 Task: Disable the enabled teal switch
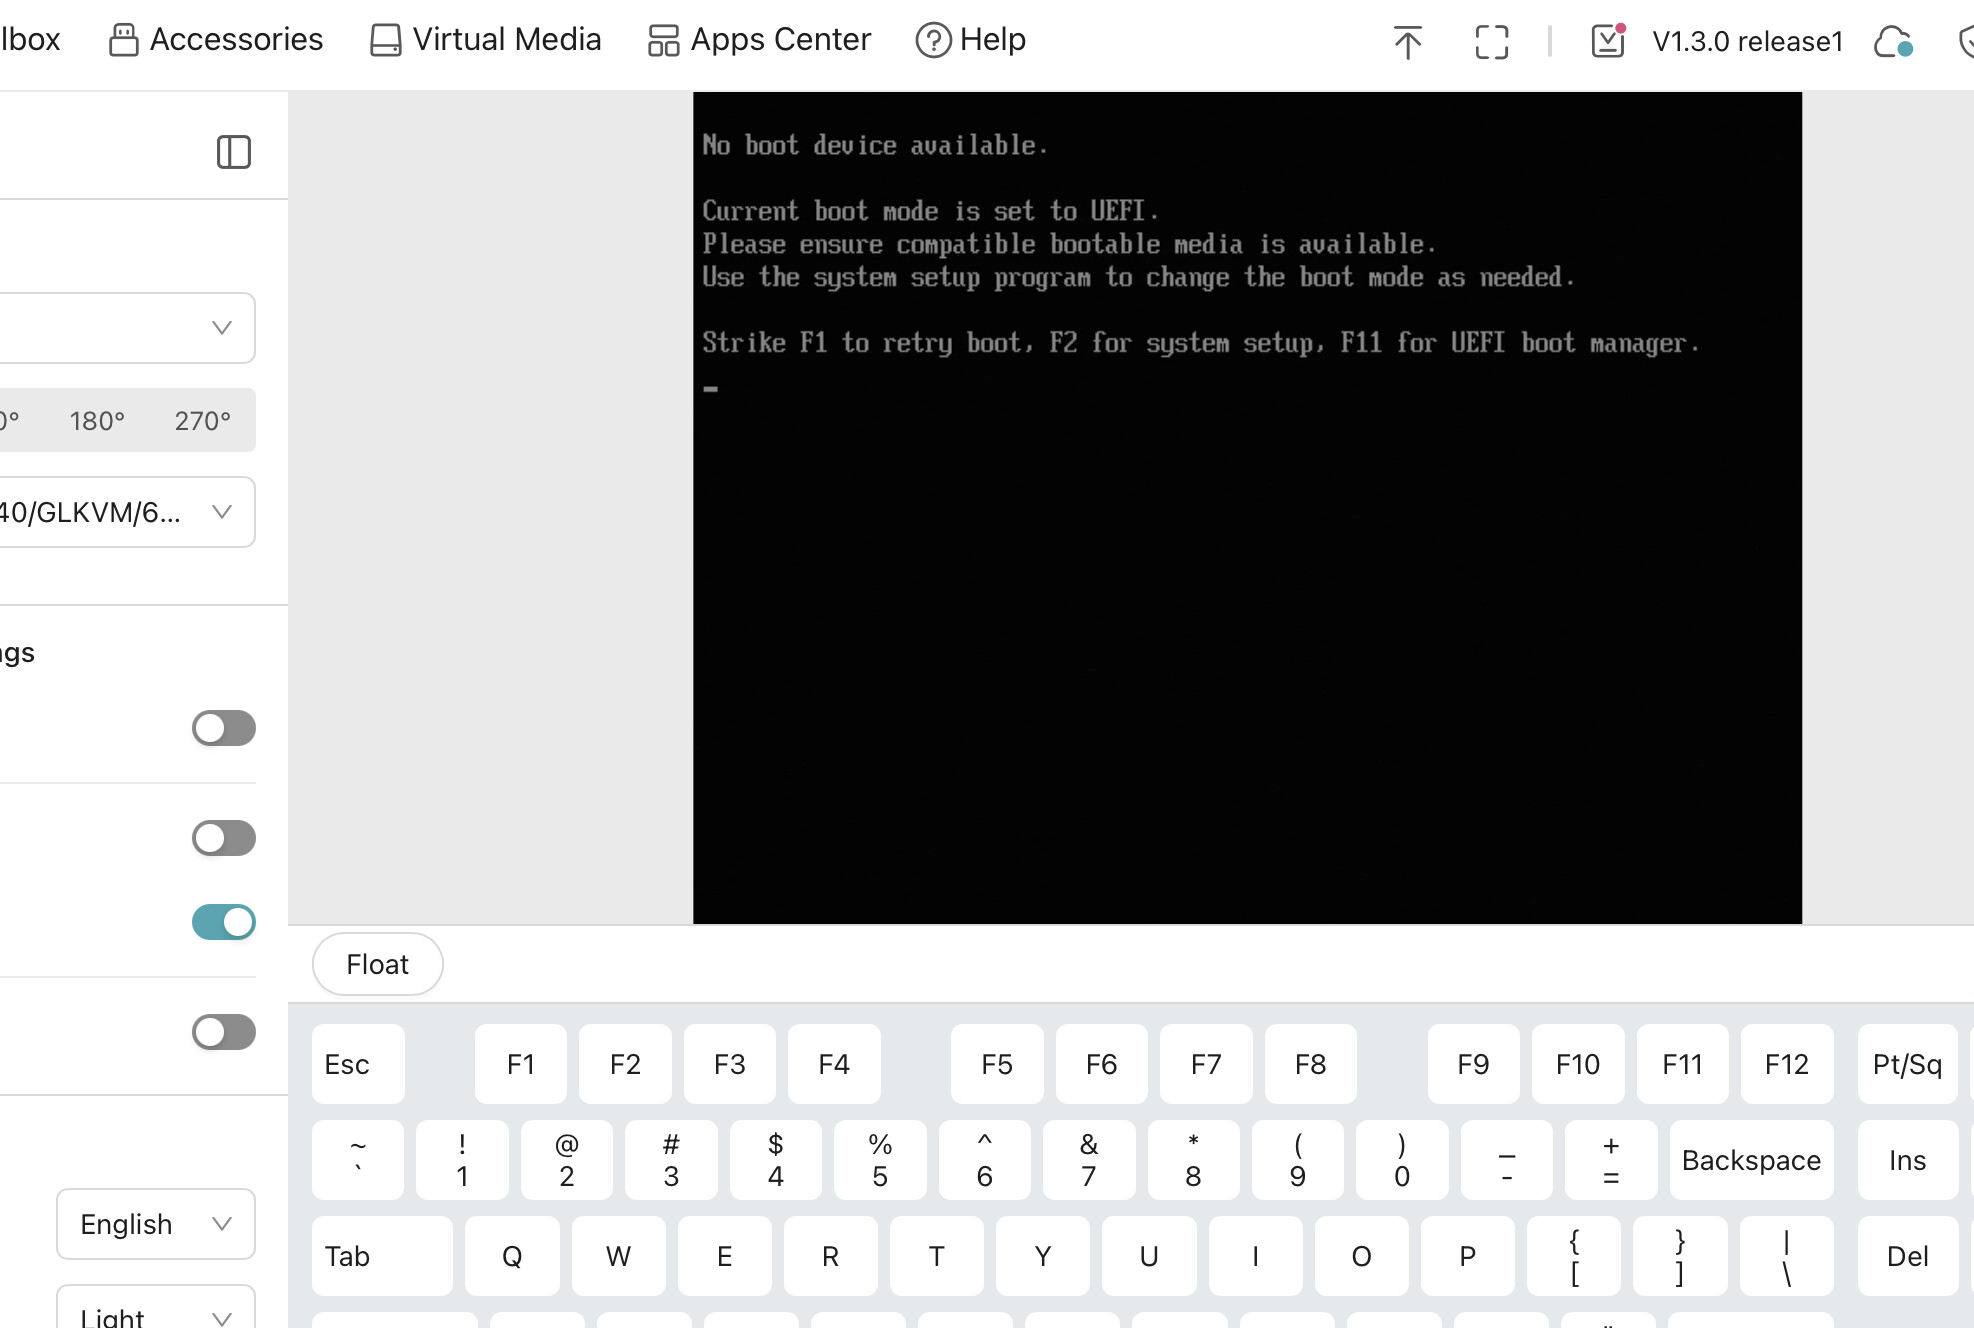click(224, 922)
